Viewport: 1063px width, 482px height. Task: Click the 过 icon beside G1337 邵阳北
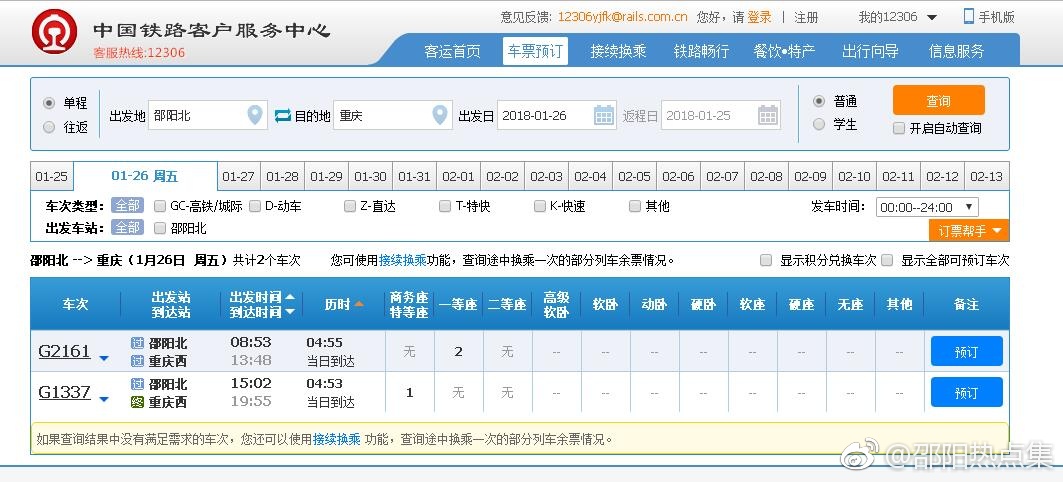coord(138,384)
